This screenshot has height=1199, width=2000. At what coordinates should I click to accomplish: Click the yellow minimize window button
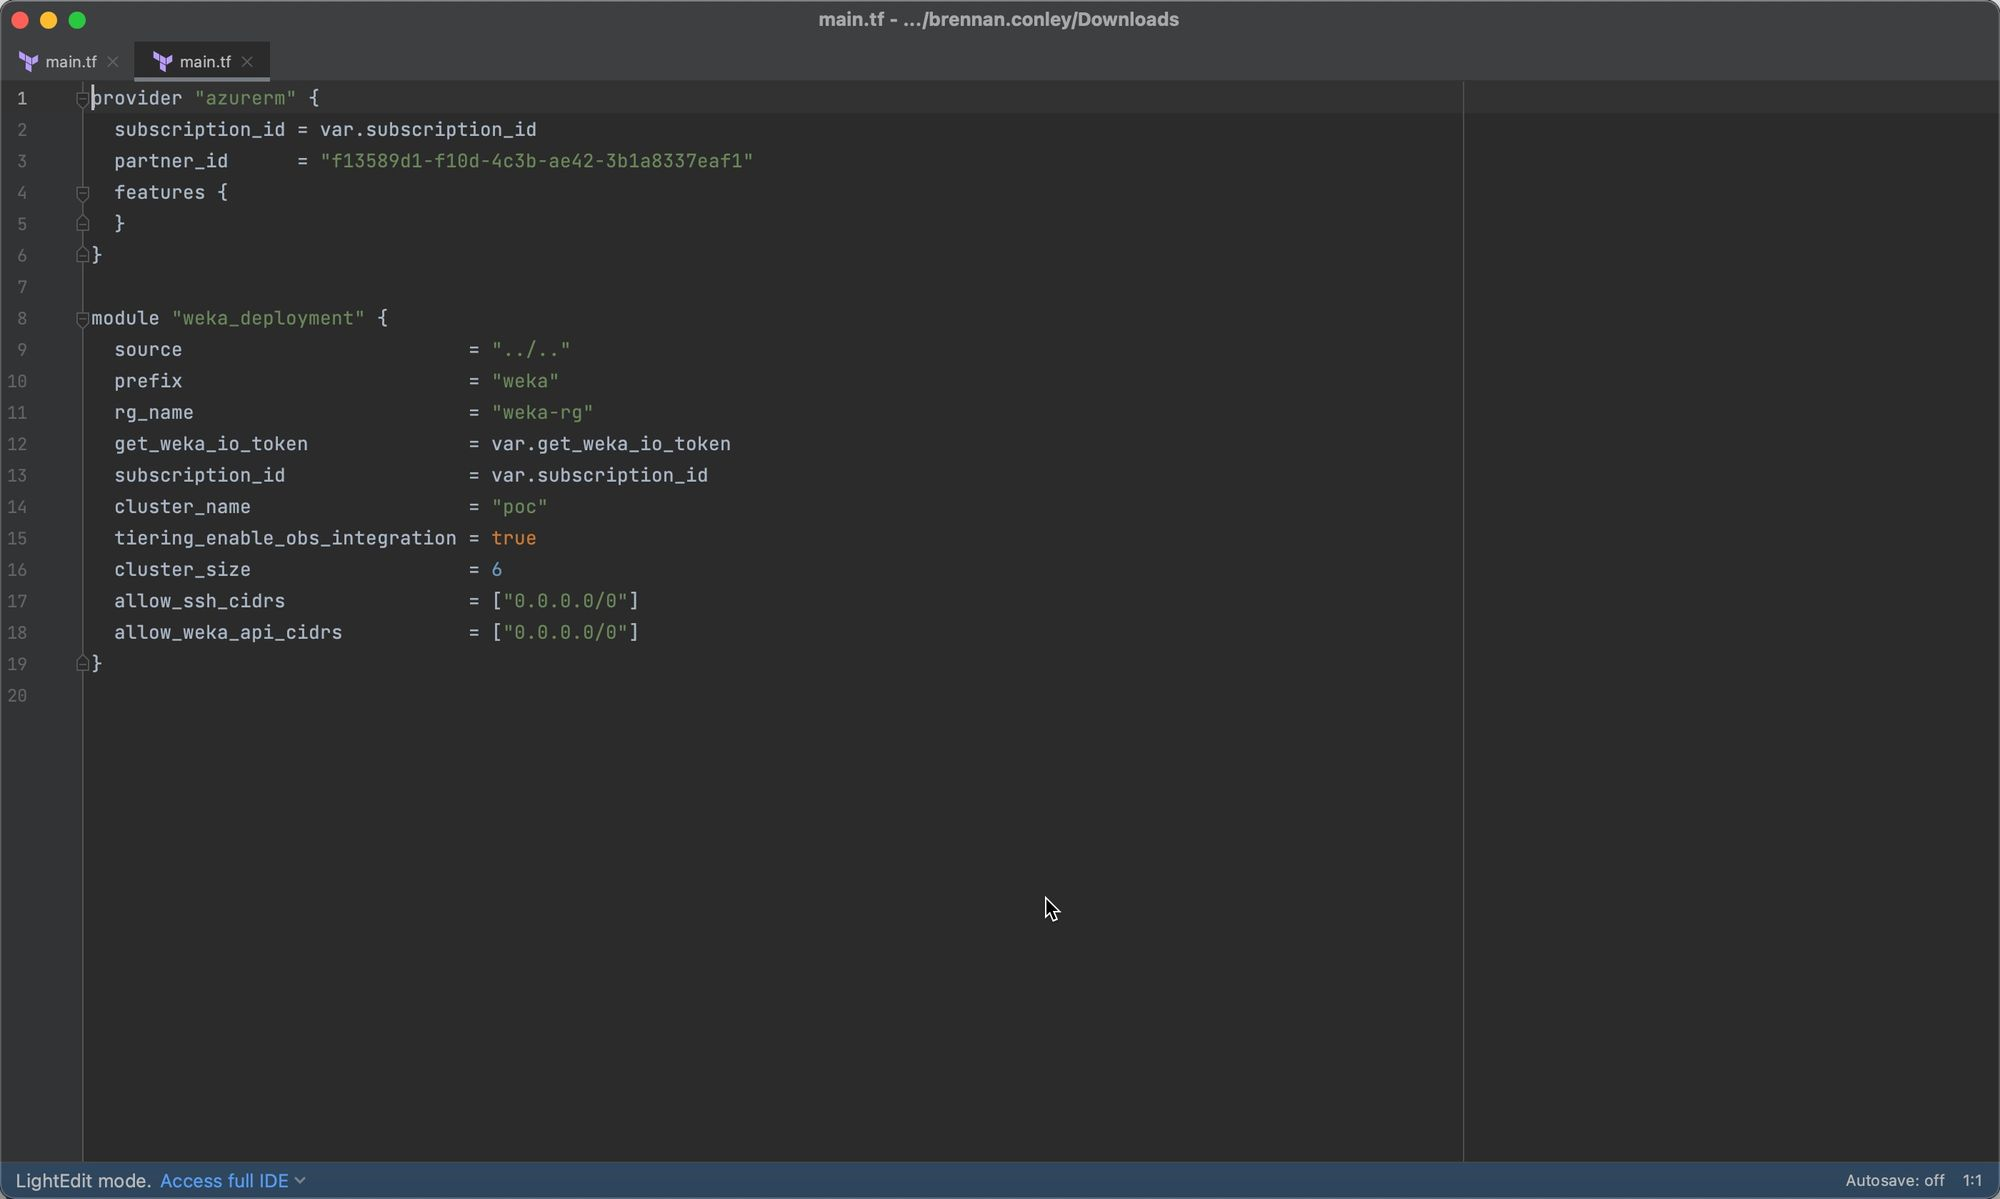(x=48, y=20)
